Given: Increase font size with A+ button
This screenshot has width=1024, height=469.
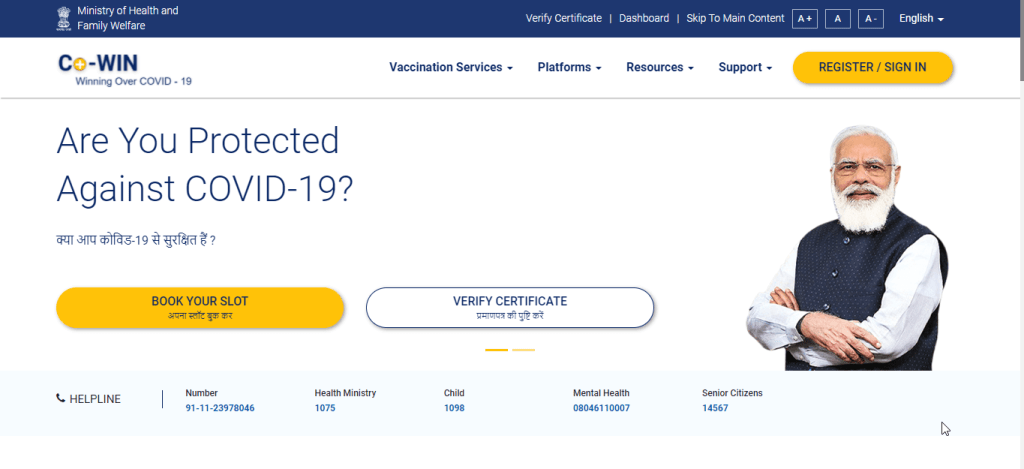Looking at the screenshot, I should coord(805,19).
